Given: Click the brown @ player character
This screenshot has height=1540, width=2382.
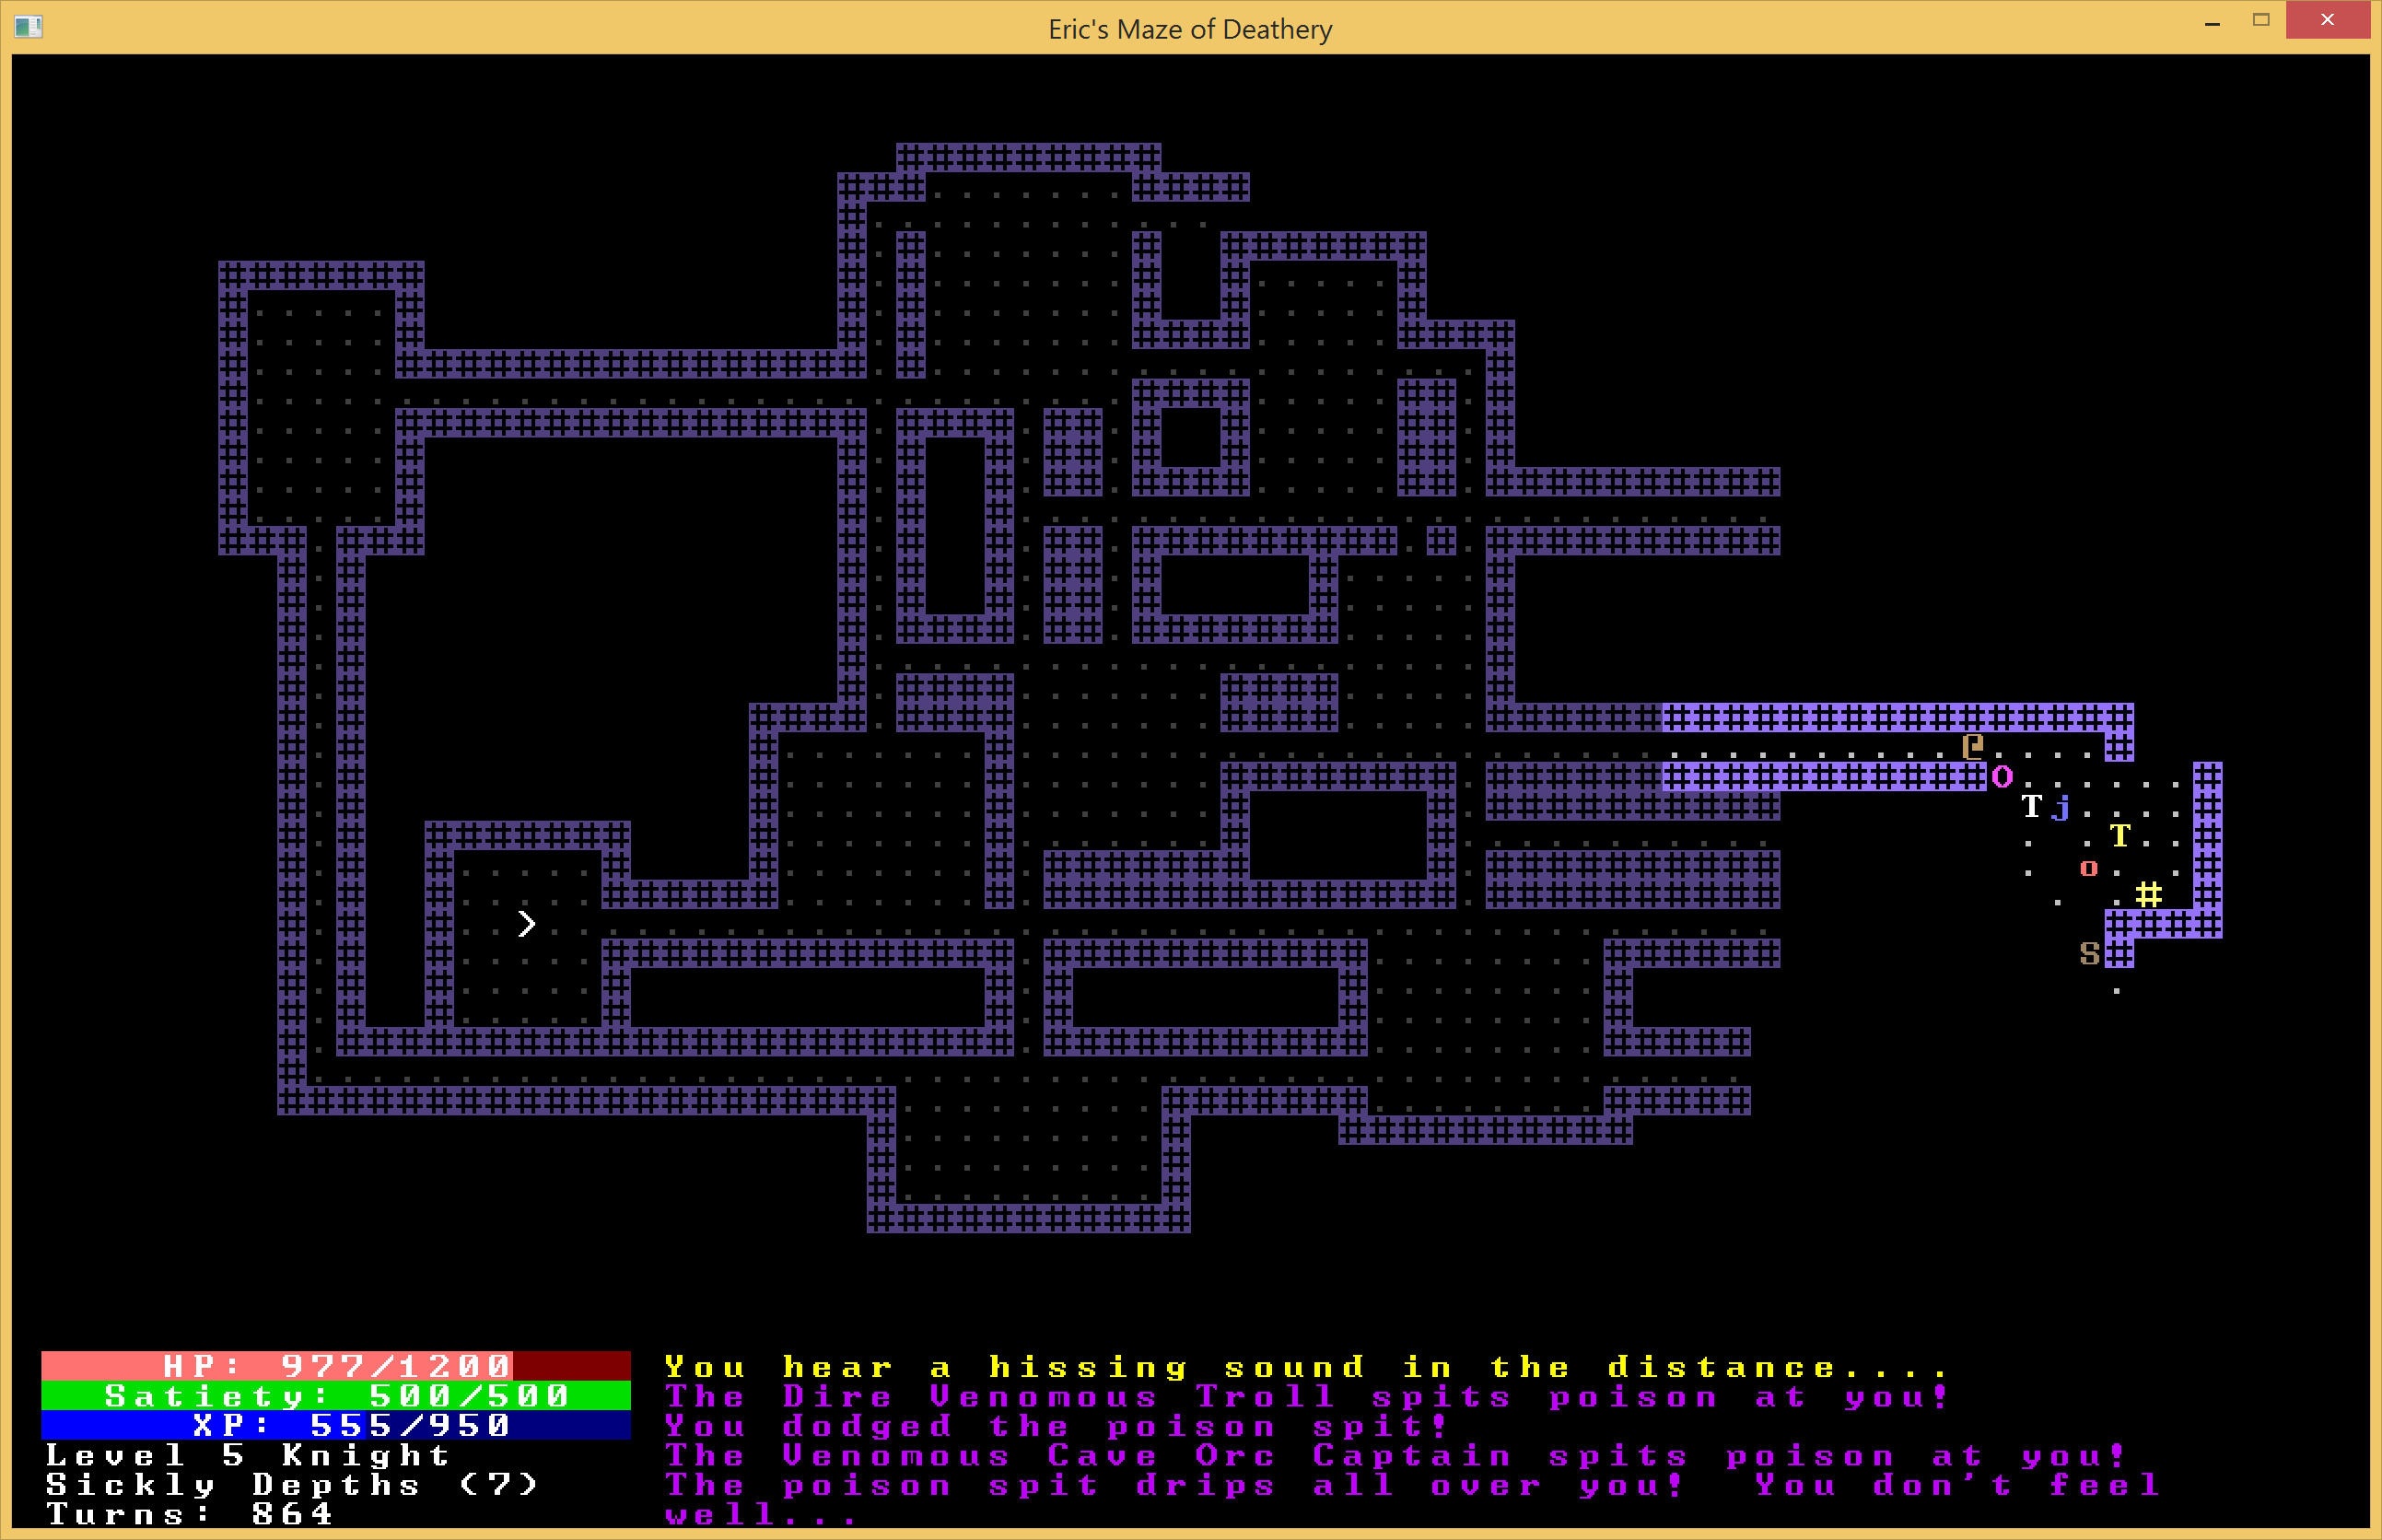Looking at the screenshot, I should click(1972, 746).
